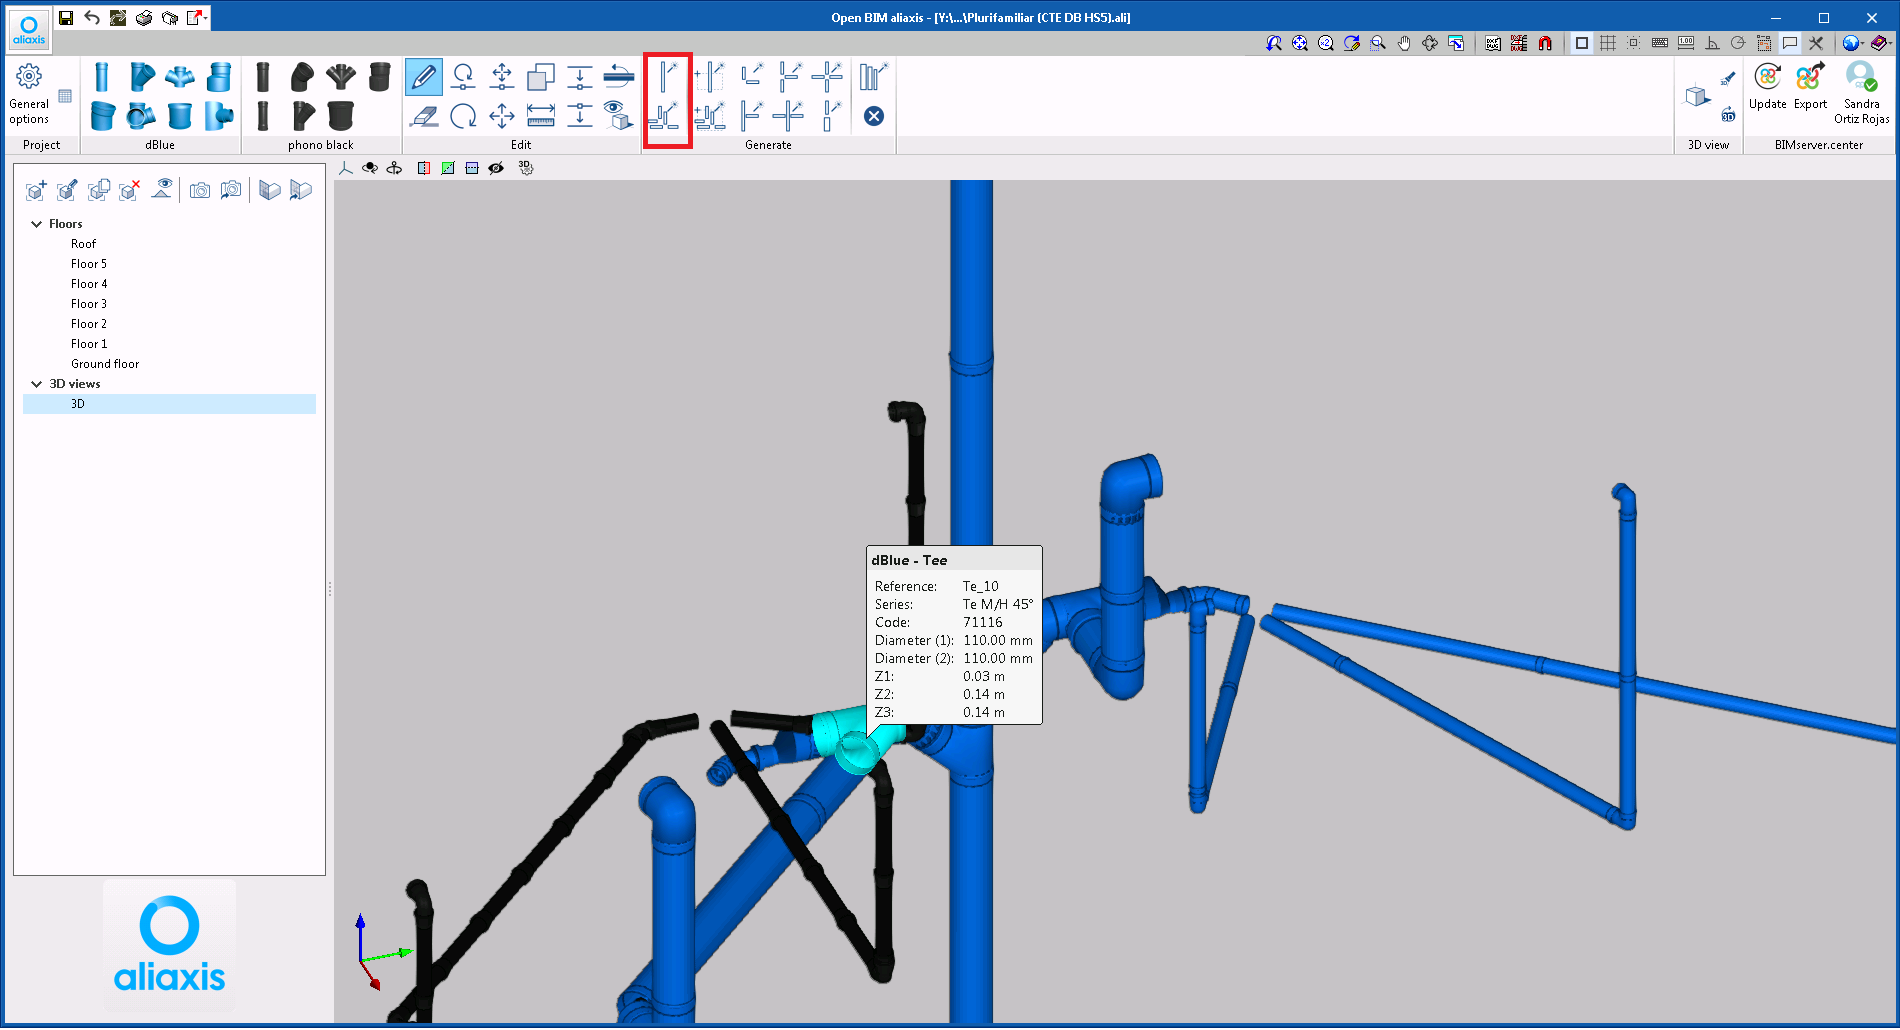The width and height of the screenshot is (1900, 1030).
Task: Generate pipes from layout with wand
Action: pos(664,116)
